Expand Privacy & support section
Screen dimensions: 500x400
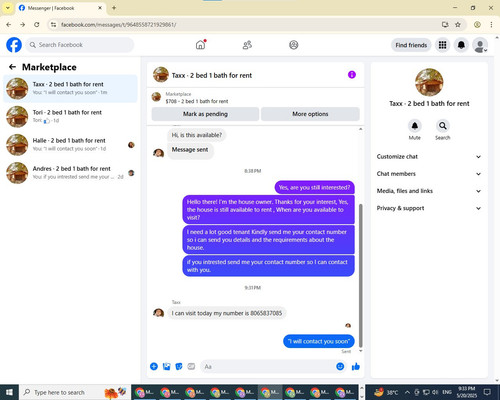pos(429,208)
